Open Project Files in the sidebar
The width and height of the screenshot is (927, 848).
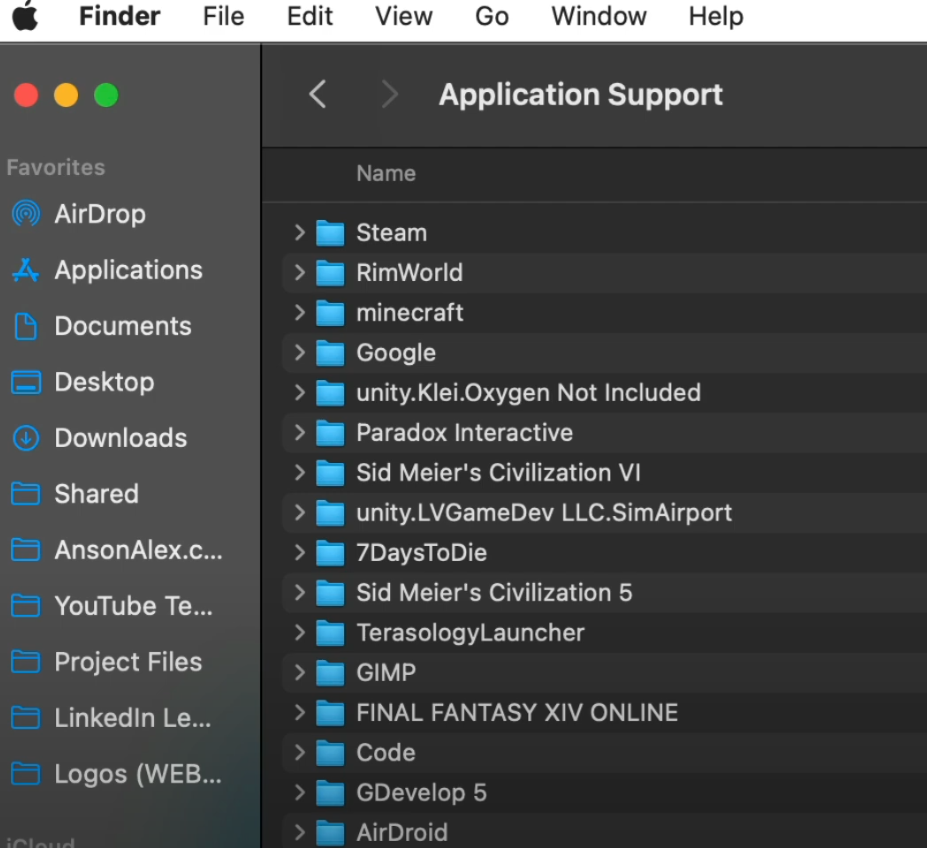click(128, 662)
